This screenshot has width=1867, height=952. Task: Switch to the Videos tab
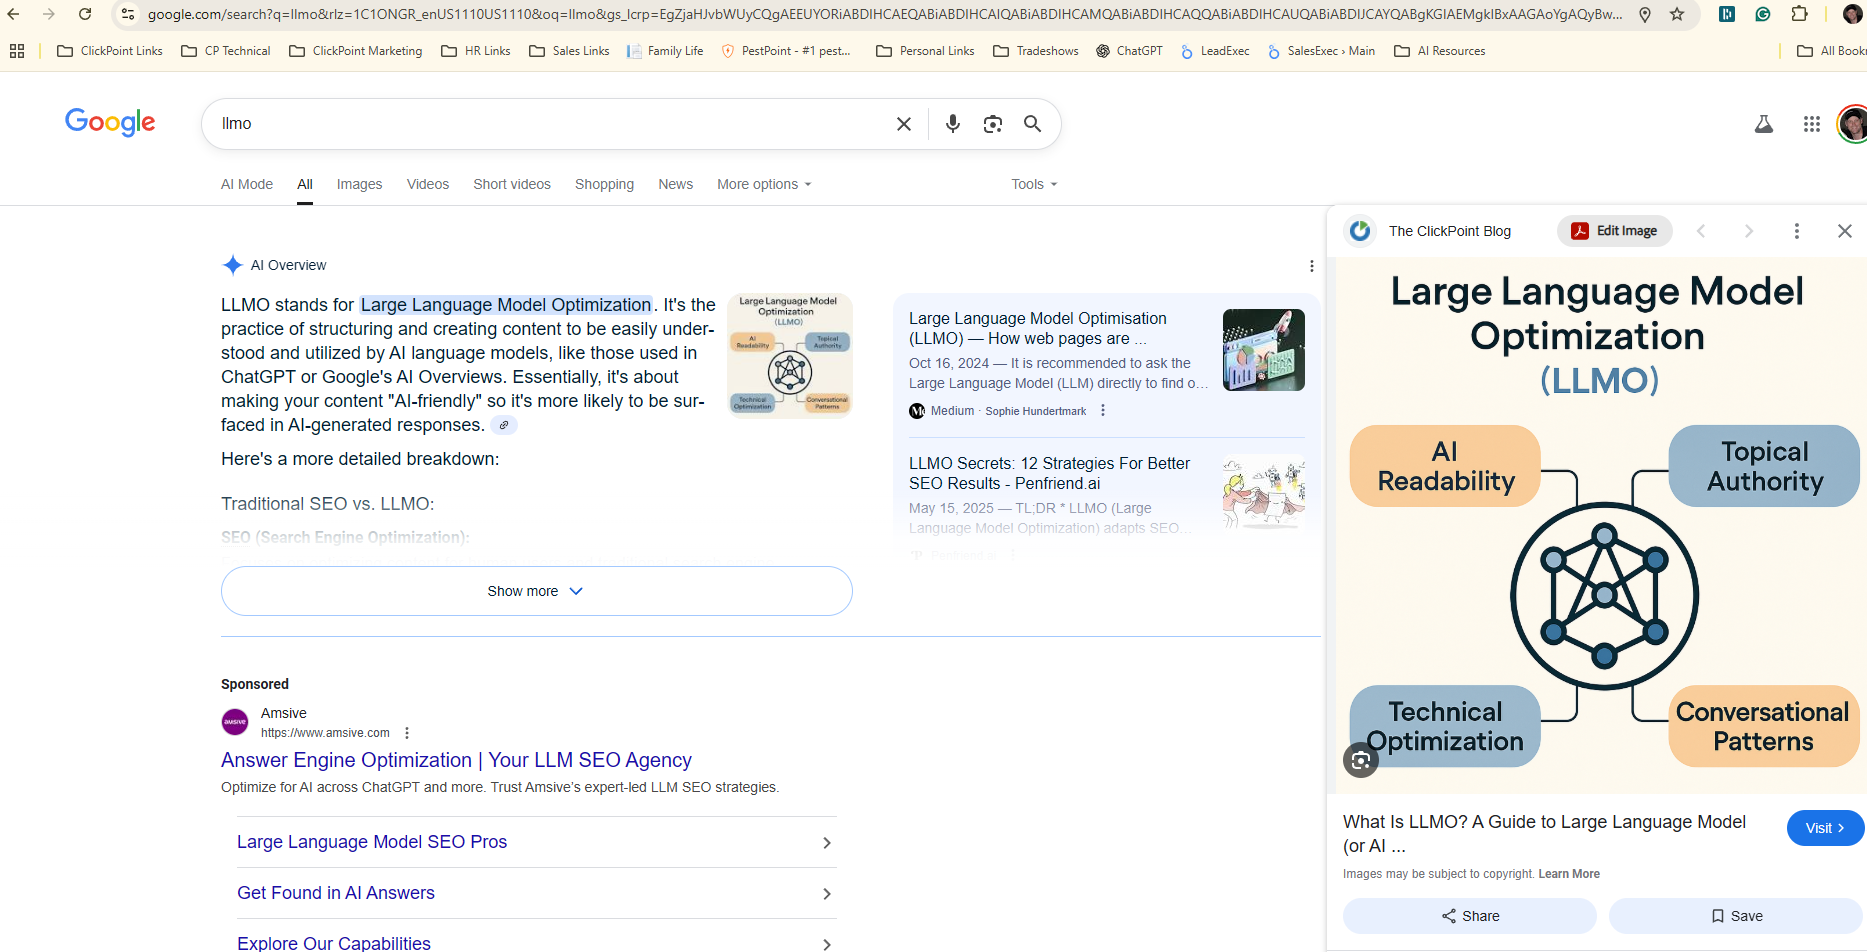pyautogui.click(x=428, y=184)
